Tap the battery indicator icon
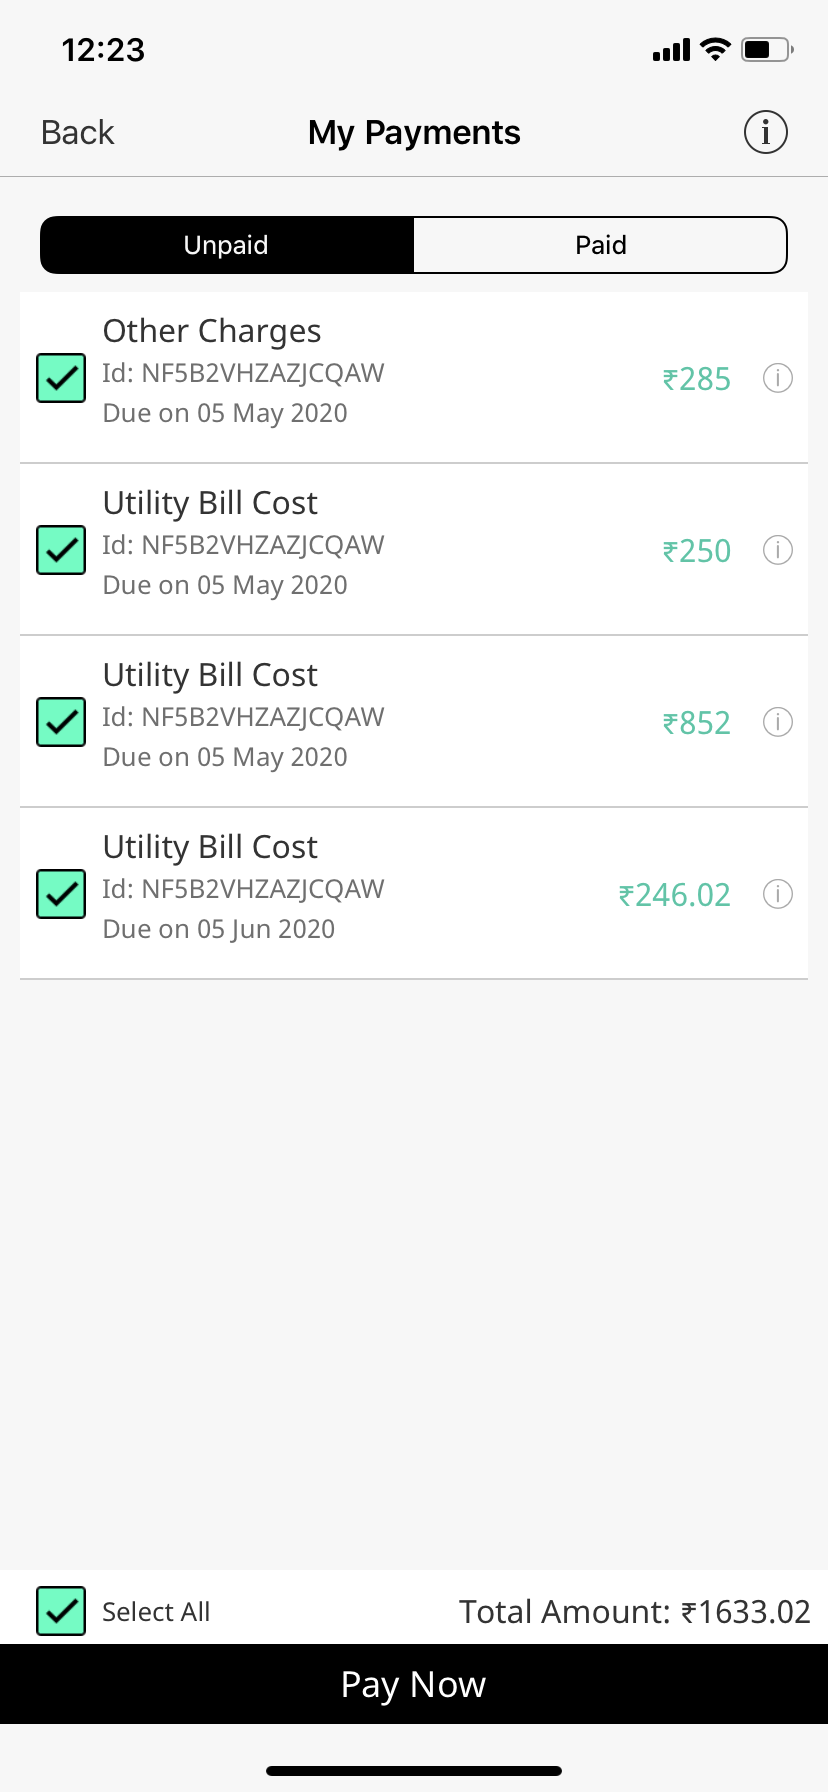This screenshot has width=828, height=1792. click(x=766, y=49)
